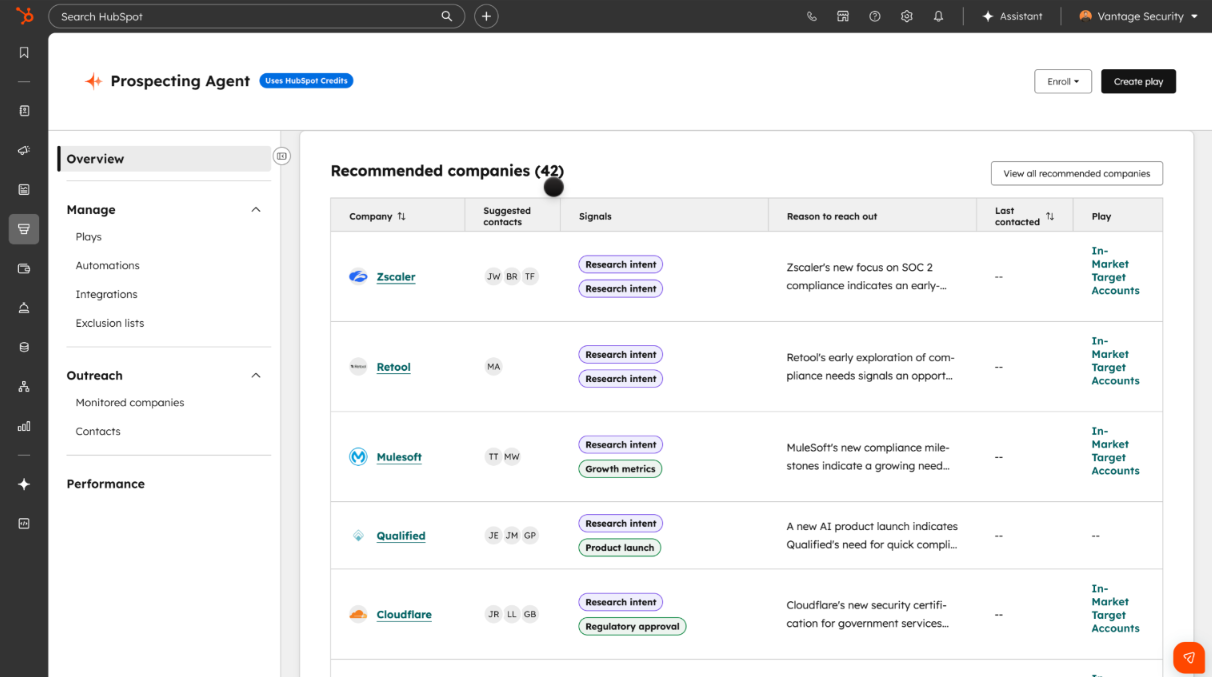Click the Mulesoft company logo
This screenshot has width=1212, height=677.
click(x=358, y=457)
